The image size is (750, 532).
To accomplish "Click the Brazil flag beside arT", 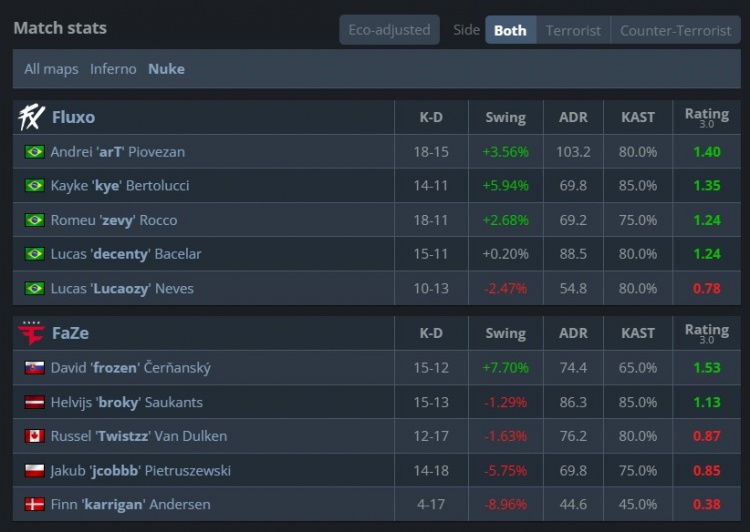I will pos(35,152).
